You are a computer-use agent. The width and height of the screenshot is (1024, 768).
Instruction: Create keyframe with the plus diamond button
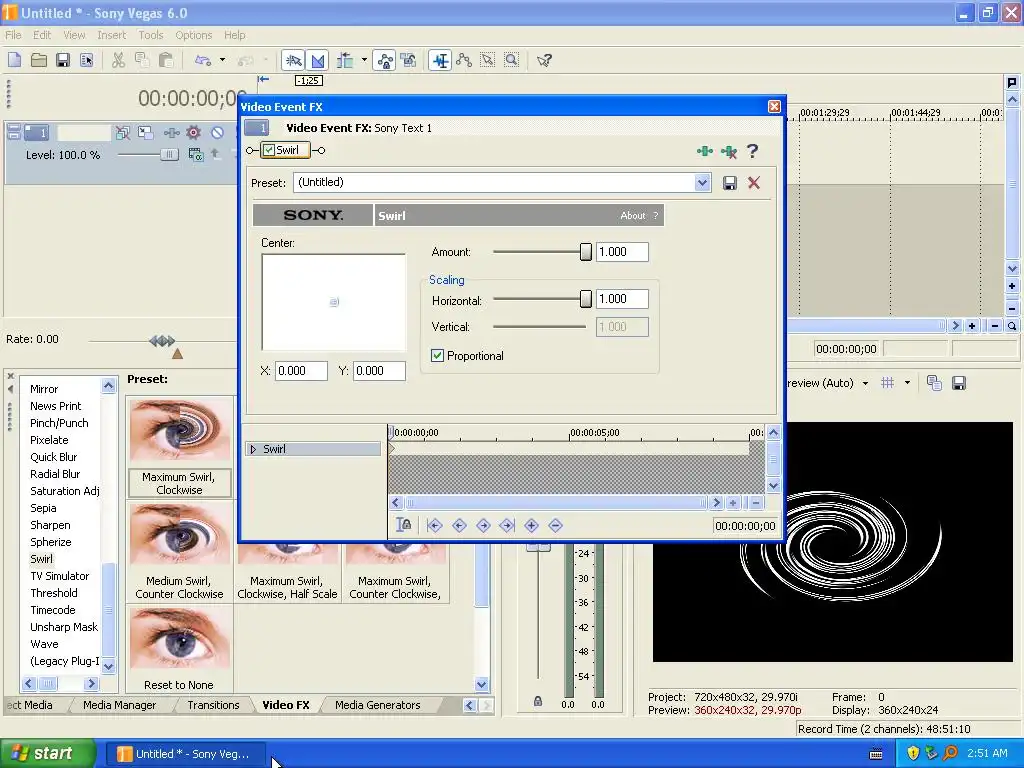click(x=532, y=526)
